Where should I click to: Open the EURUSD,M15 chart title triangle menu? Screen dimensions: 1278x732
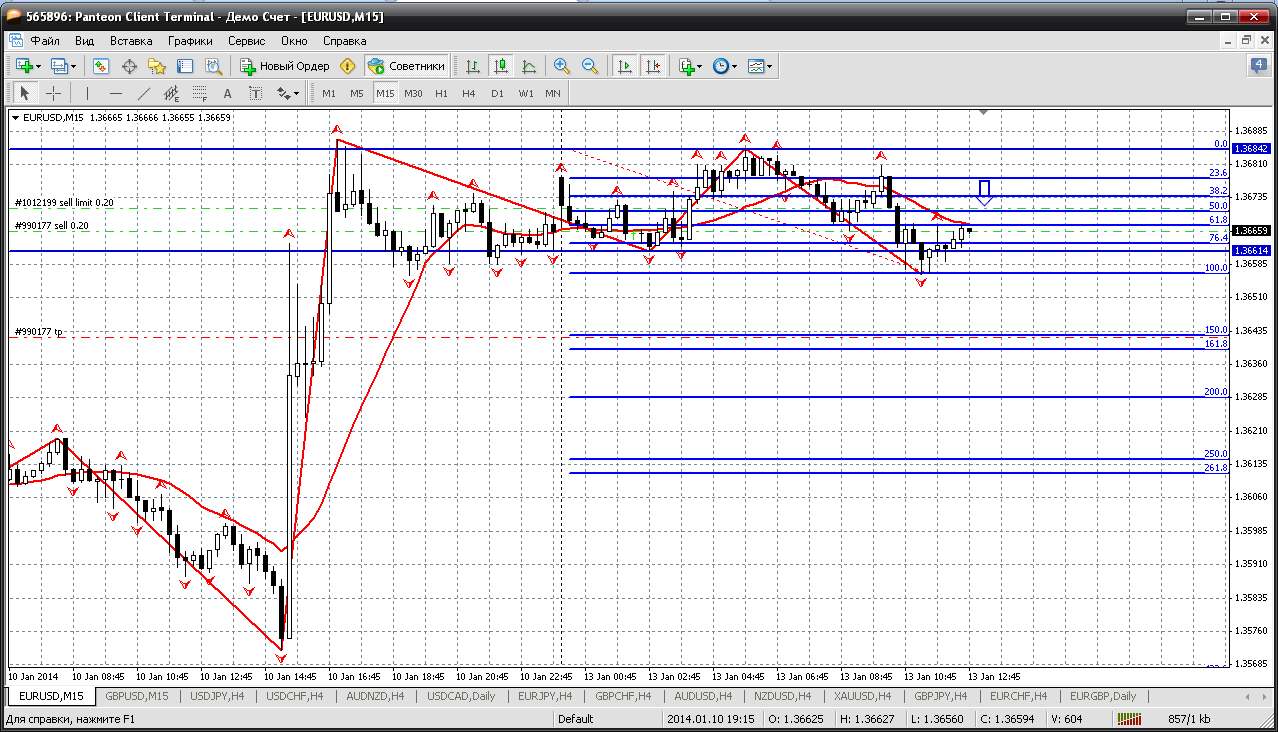point(15,117)
